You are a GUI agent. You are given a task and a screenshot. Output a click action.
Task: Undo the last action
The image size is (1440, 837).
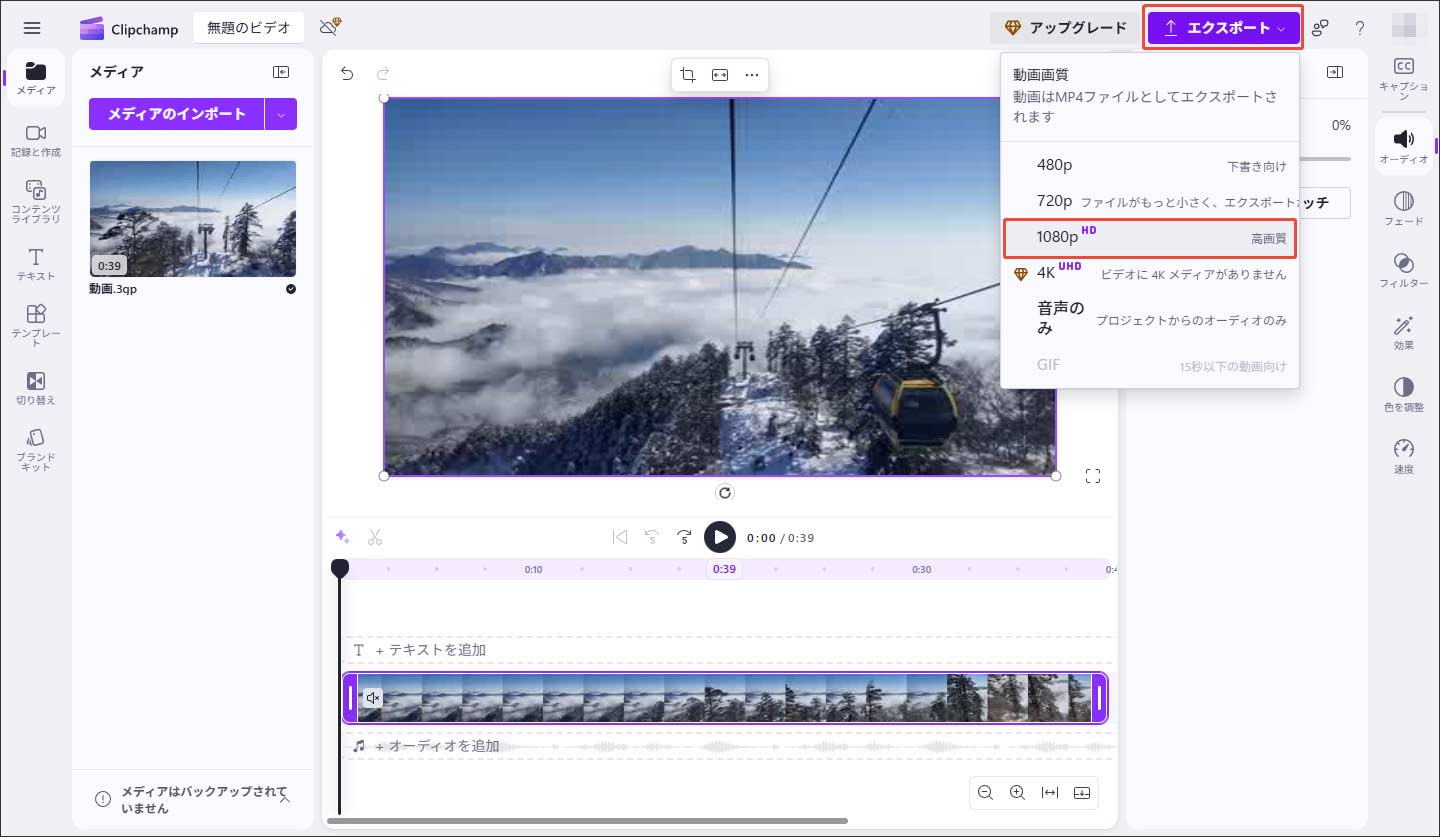[347, 73]
